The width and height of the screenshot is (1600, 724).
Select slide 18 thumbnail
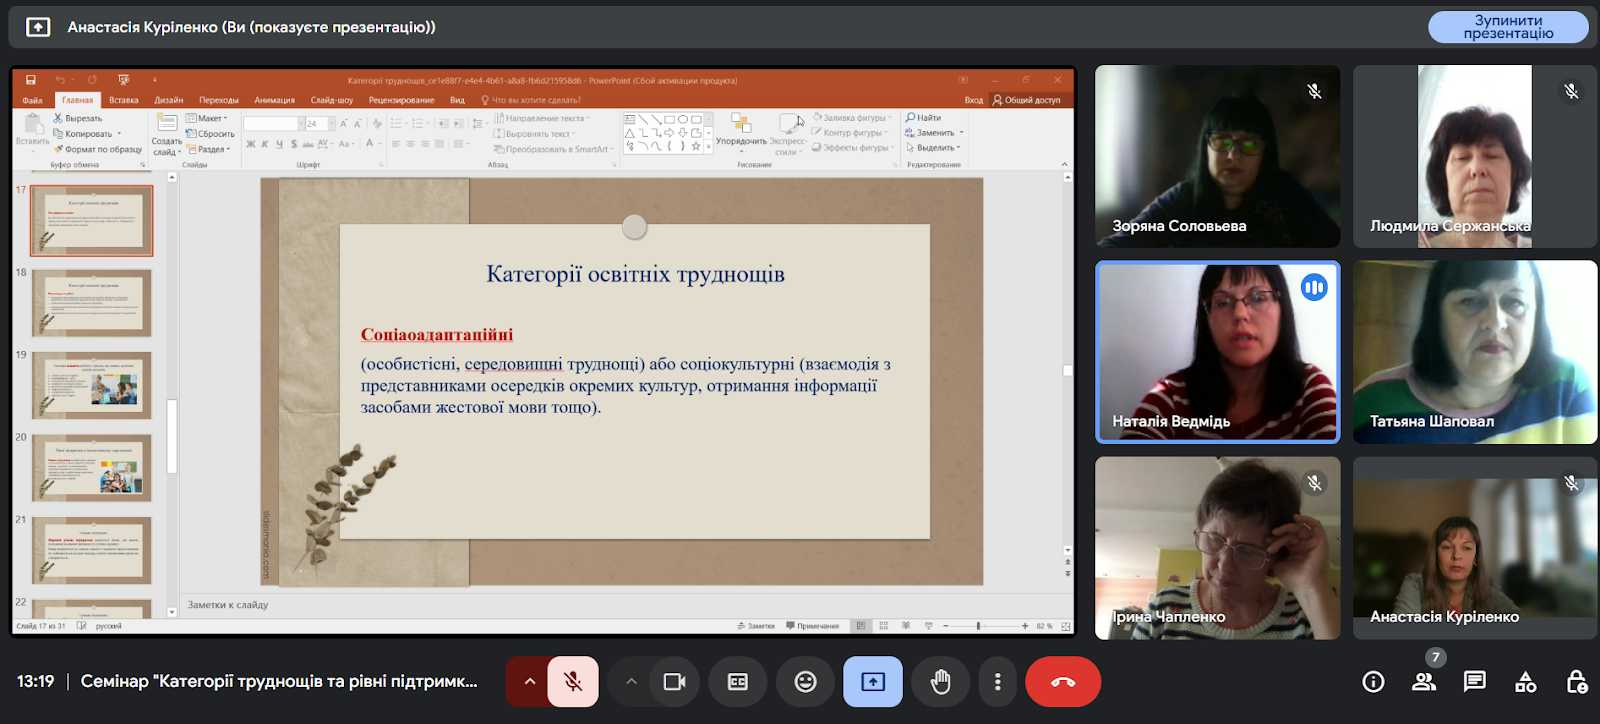[91, 303]
